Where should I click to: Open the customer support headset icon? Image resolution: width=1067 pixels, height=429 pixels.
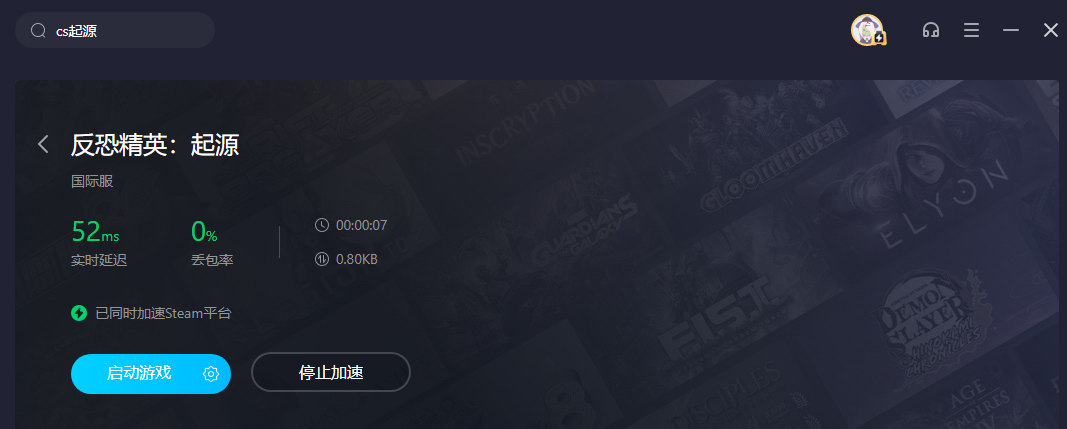pos(931,30)
